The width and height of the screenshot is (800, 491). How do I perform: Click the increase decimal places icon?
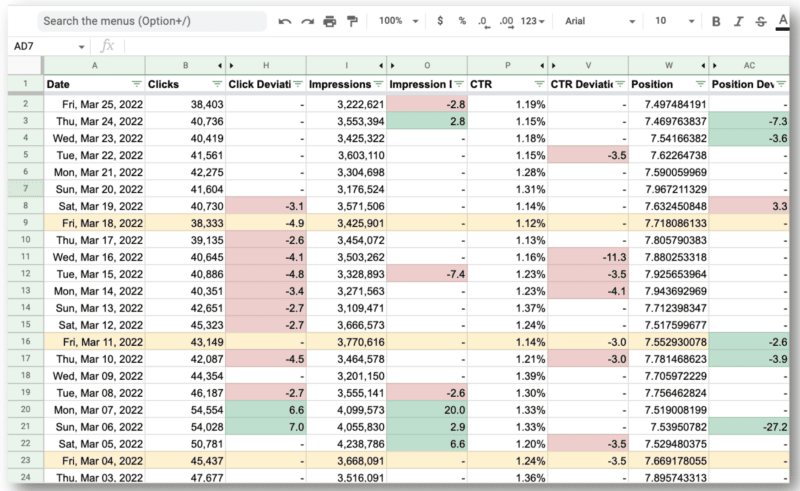point(506,21)
